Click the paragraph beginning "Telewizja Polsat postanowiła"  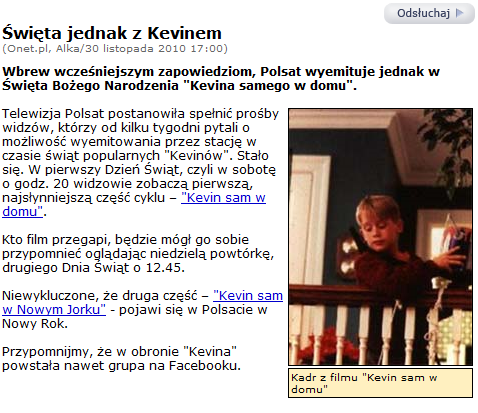click(141, 163)
